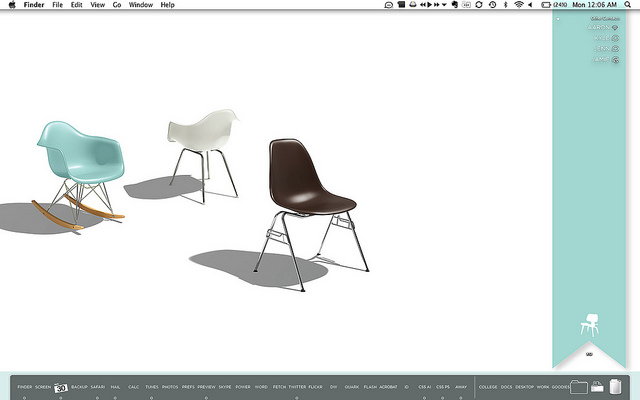Launch ACROBAT from the dock
The height and width of the screenshot is (400, 640).
(x=388, y=387)
